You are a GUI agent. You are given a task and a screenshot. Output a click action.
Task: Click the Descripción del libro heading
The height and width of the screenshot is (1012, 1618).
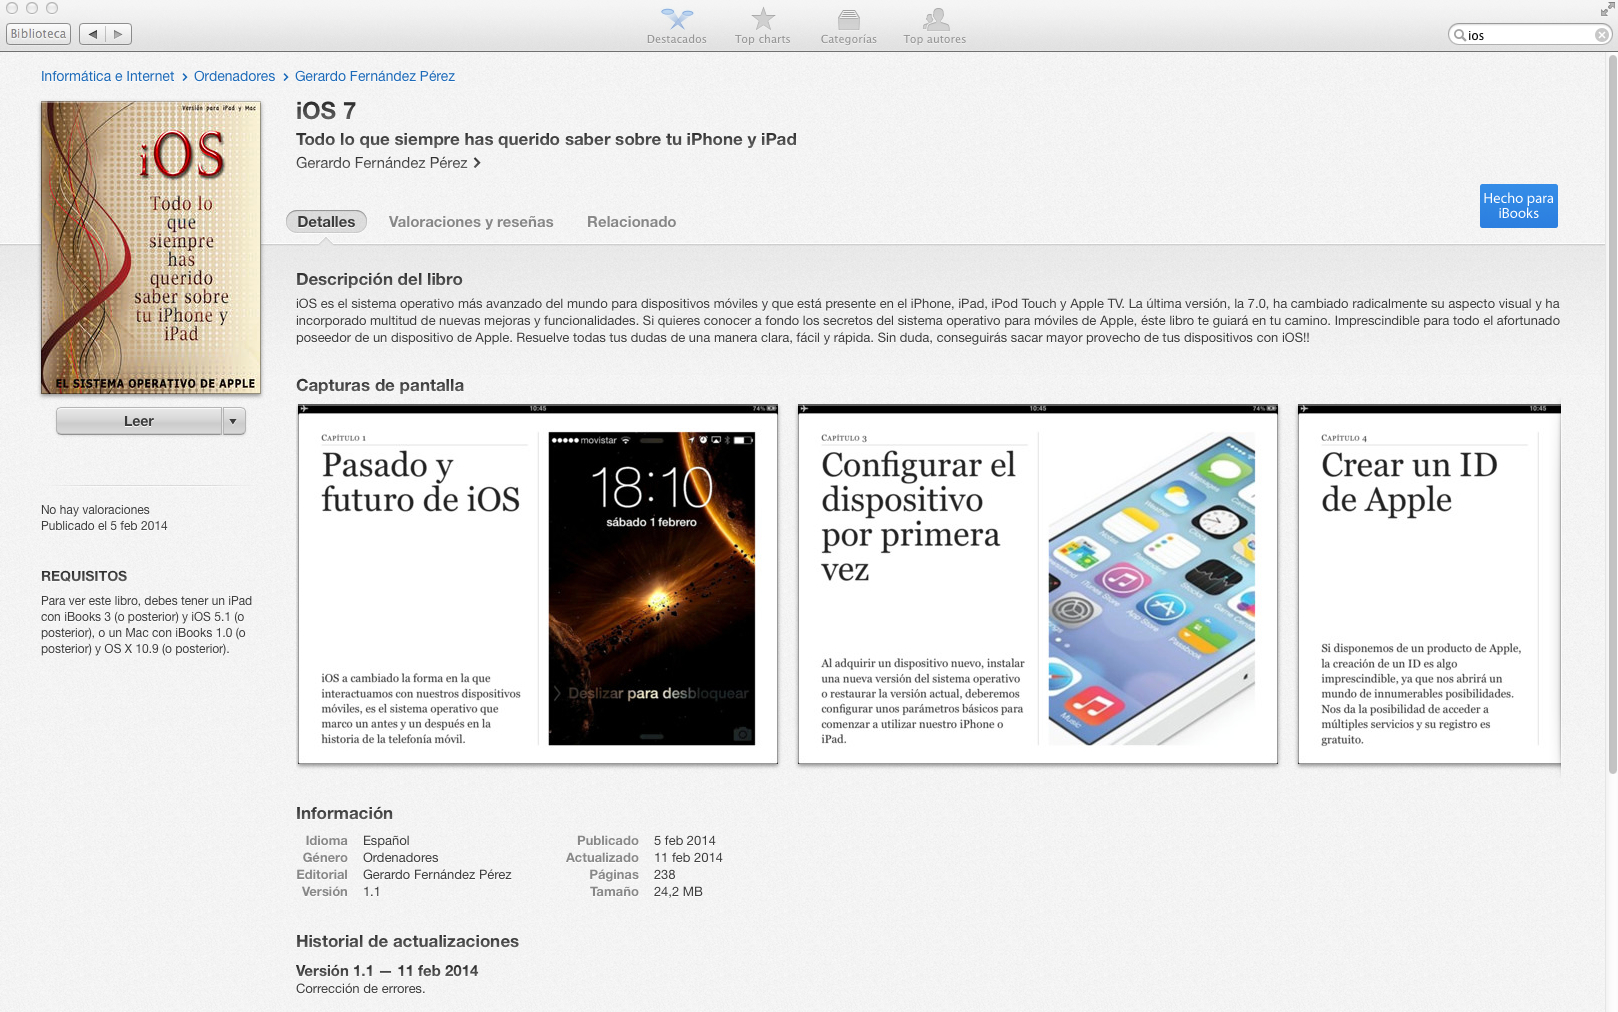pyautogui.click(x=379, y=279)
